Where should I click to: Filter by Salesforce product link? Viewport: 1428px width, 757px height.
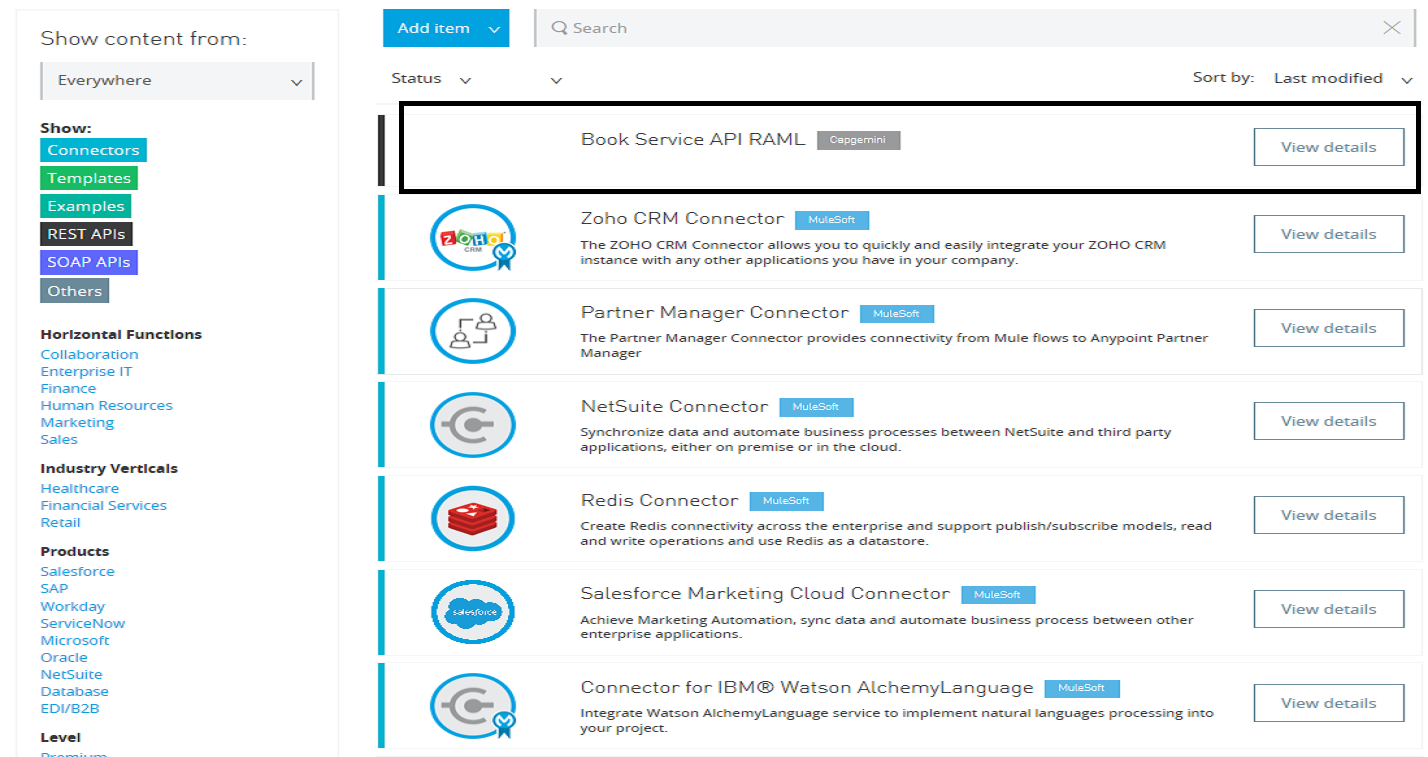click(x=77, y=571)
